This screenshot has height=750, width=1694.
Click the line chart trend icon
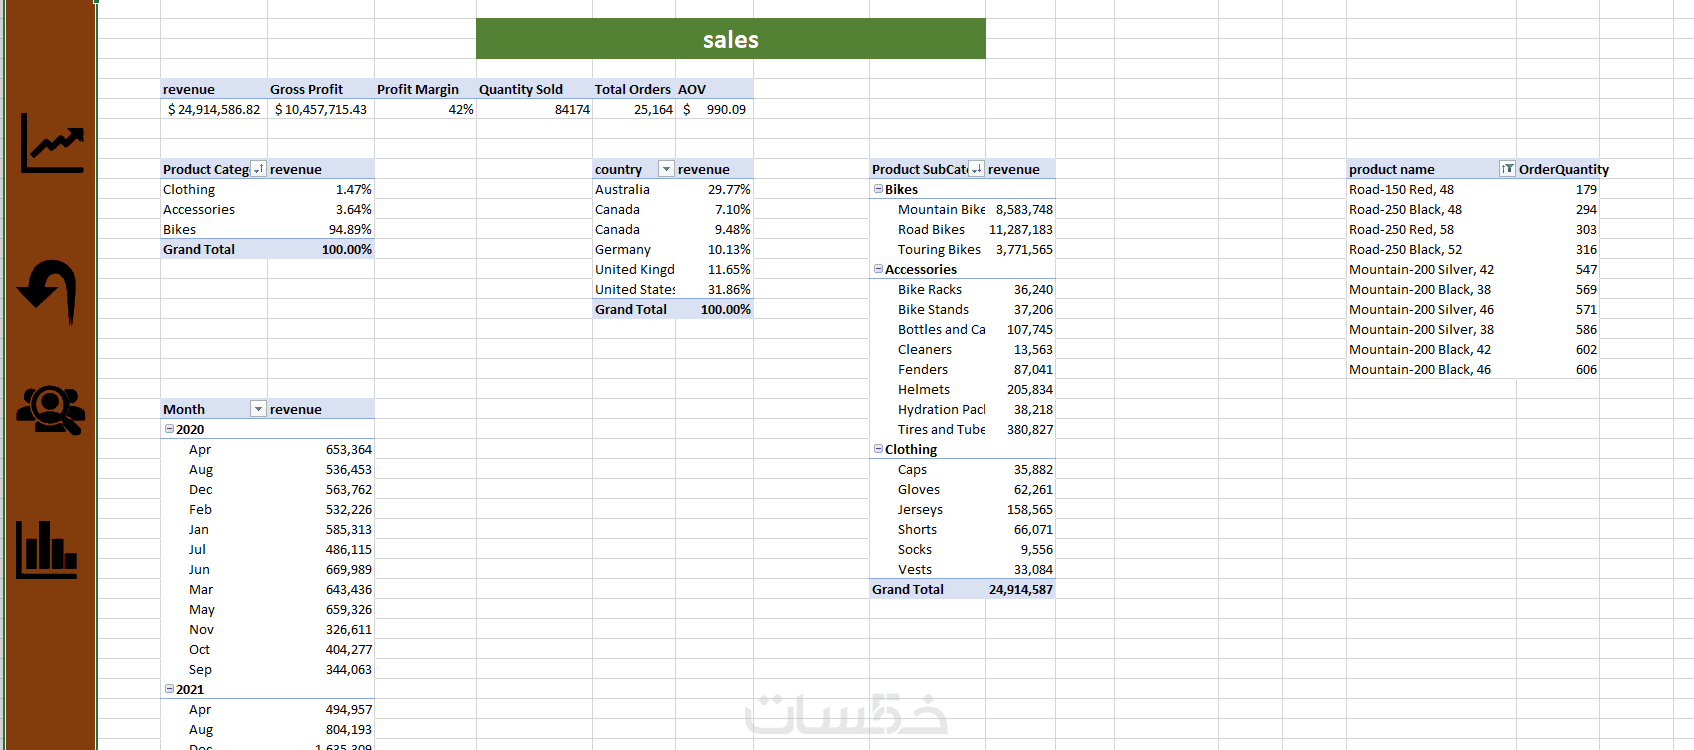(x=52, y=142)
